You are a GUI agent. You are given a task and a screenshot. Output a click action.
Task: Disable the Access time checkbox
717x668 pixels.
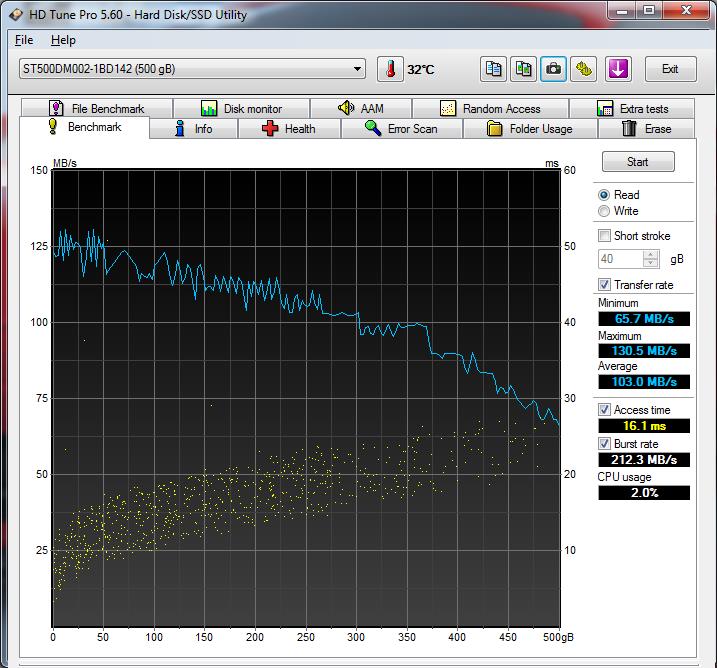click(604, 410)
